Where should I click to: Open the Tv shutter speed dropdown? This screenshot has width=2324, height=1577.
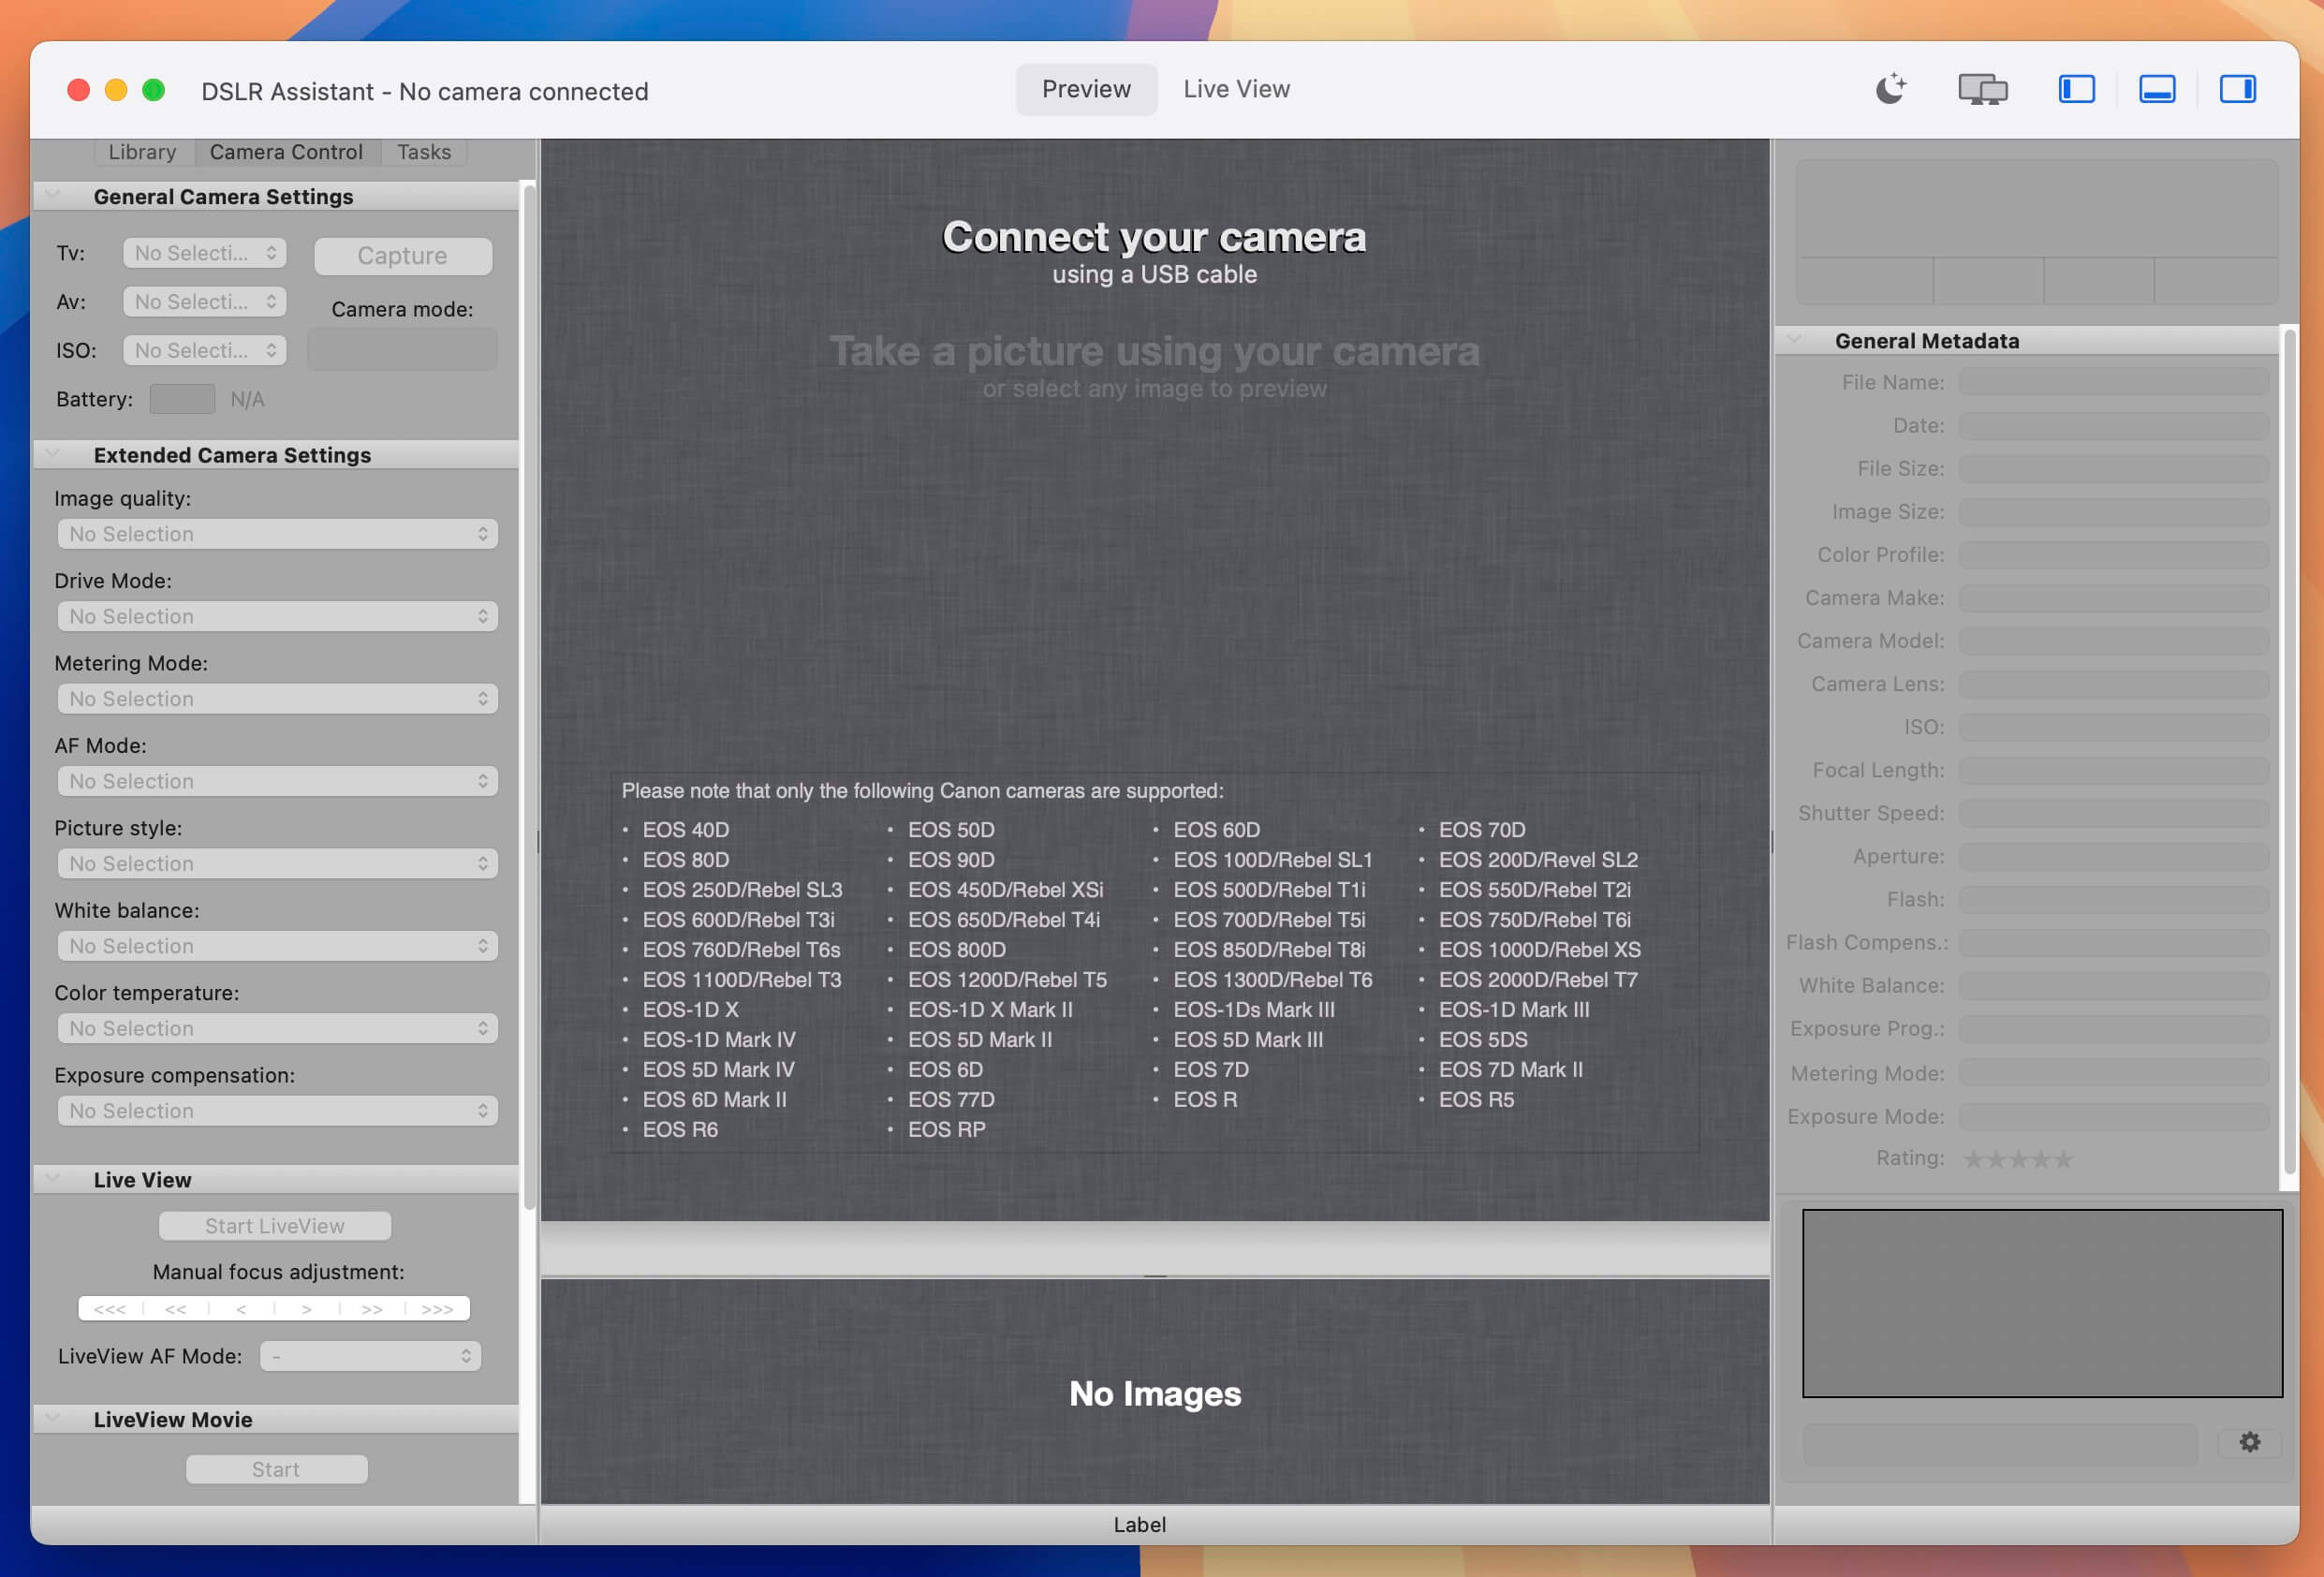click(x=204, y=253)
